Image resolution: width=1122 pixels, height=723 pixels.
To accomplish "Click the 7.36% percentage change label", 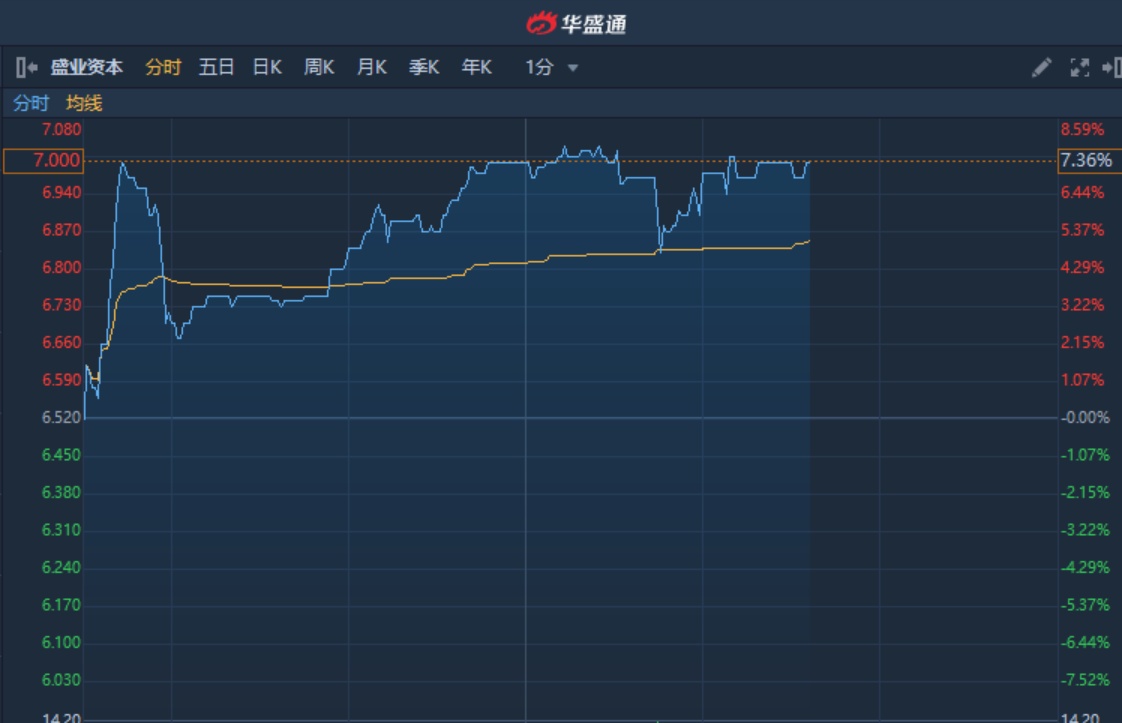I will [x=1086, y=161].
